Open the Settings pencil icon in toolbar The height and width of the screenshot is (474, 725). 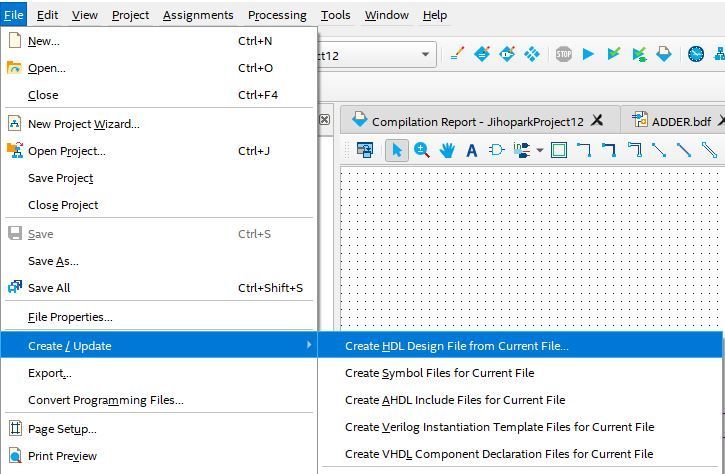(x=457, y=54)
